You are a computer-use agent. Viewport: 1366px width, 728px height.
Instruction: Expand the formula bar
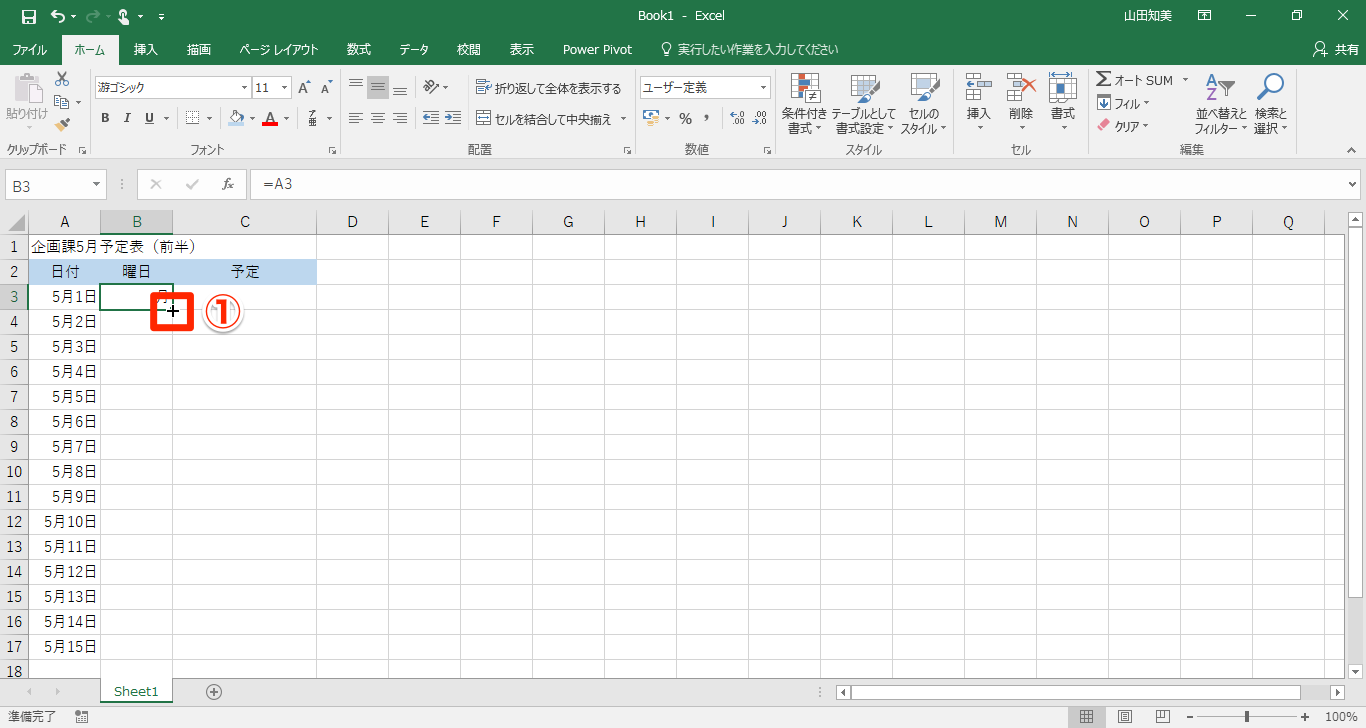point(1353,184)
